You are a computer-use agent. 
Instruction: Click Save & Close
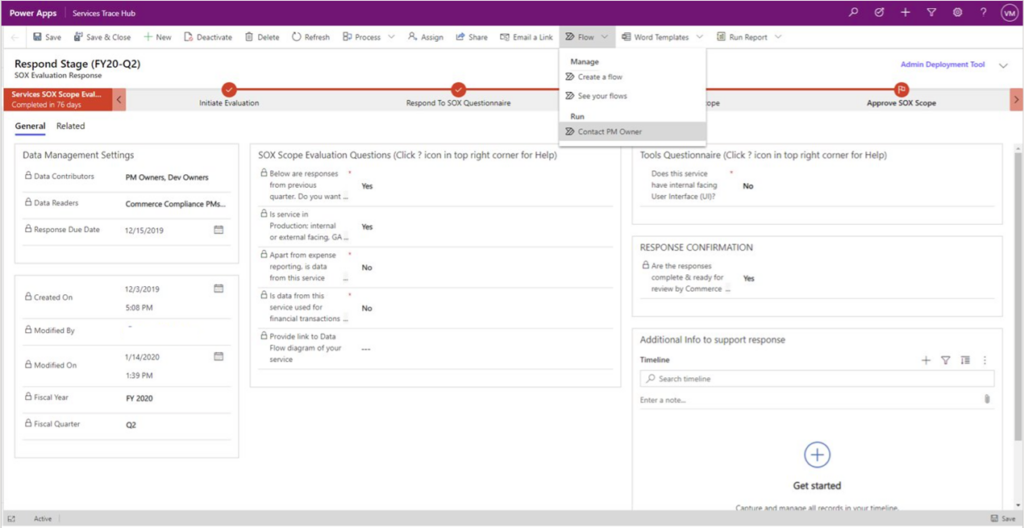102,37
